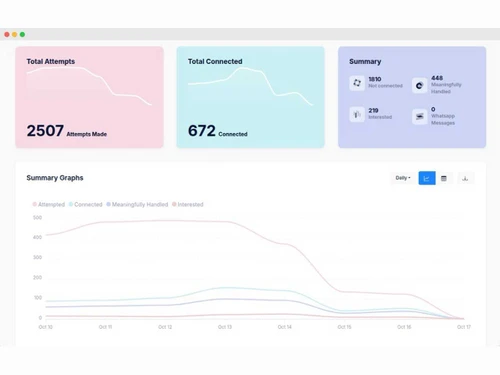Click the 1810 Not connected value
The height and width of the screenshot is (375, 500).
click(x=375, y=79)
